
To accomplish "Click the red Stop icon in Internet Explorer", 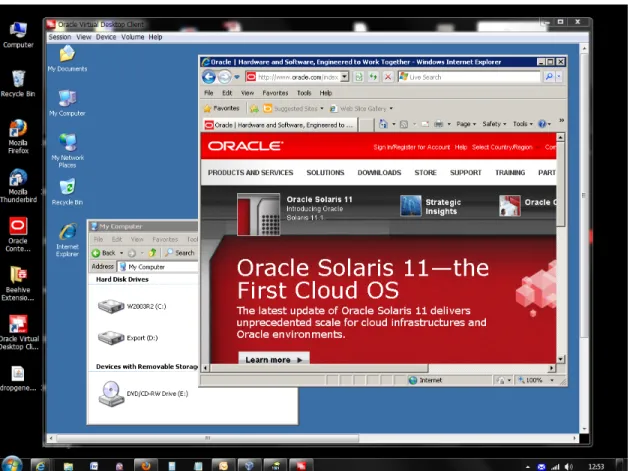I will [x=388, y=77].
